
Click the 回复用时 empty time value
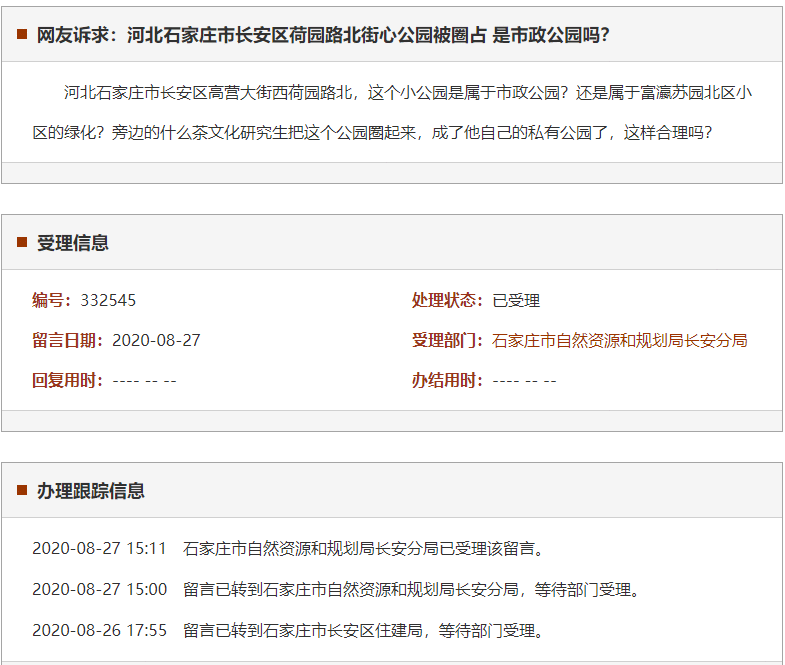point(144,380)
